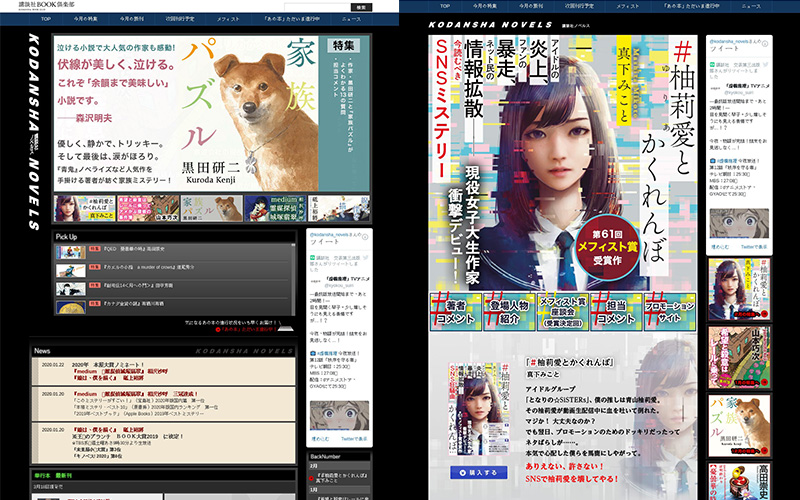Follow red 「あの本」ただいま進行中 link under Pick Up
The height and width of the screenshot is (500, 800).
(248, 330)
